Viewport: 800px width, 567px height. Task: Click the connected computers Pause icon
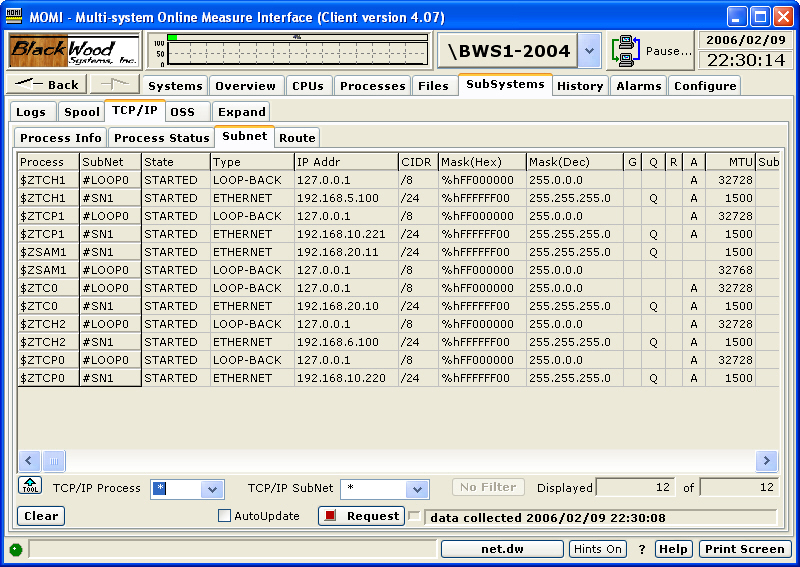[x=626, y=51]
